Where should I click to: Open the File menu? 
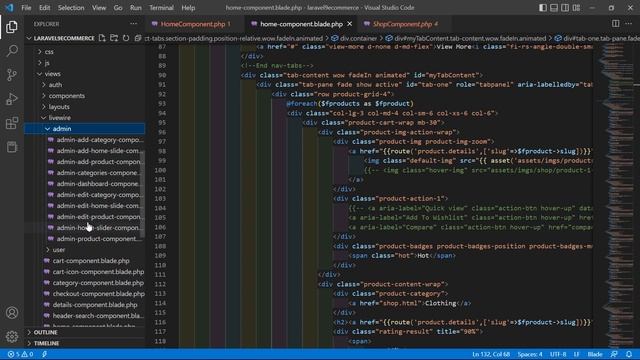(26, 7)
